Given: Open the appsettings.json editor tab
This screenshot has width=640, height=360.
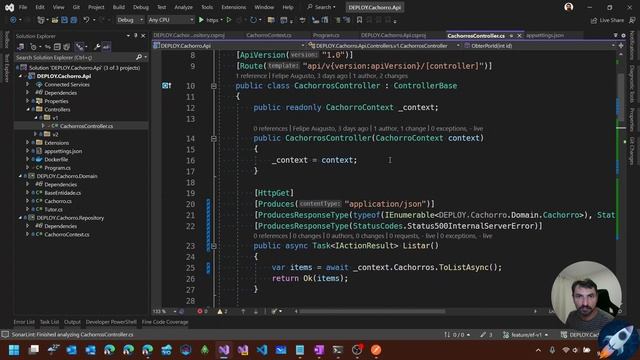Looking at the screenshot, I should click(x=545, y=36).
